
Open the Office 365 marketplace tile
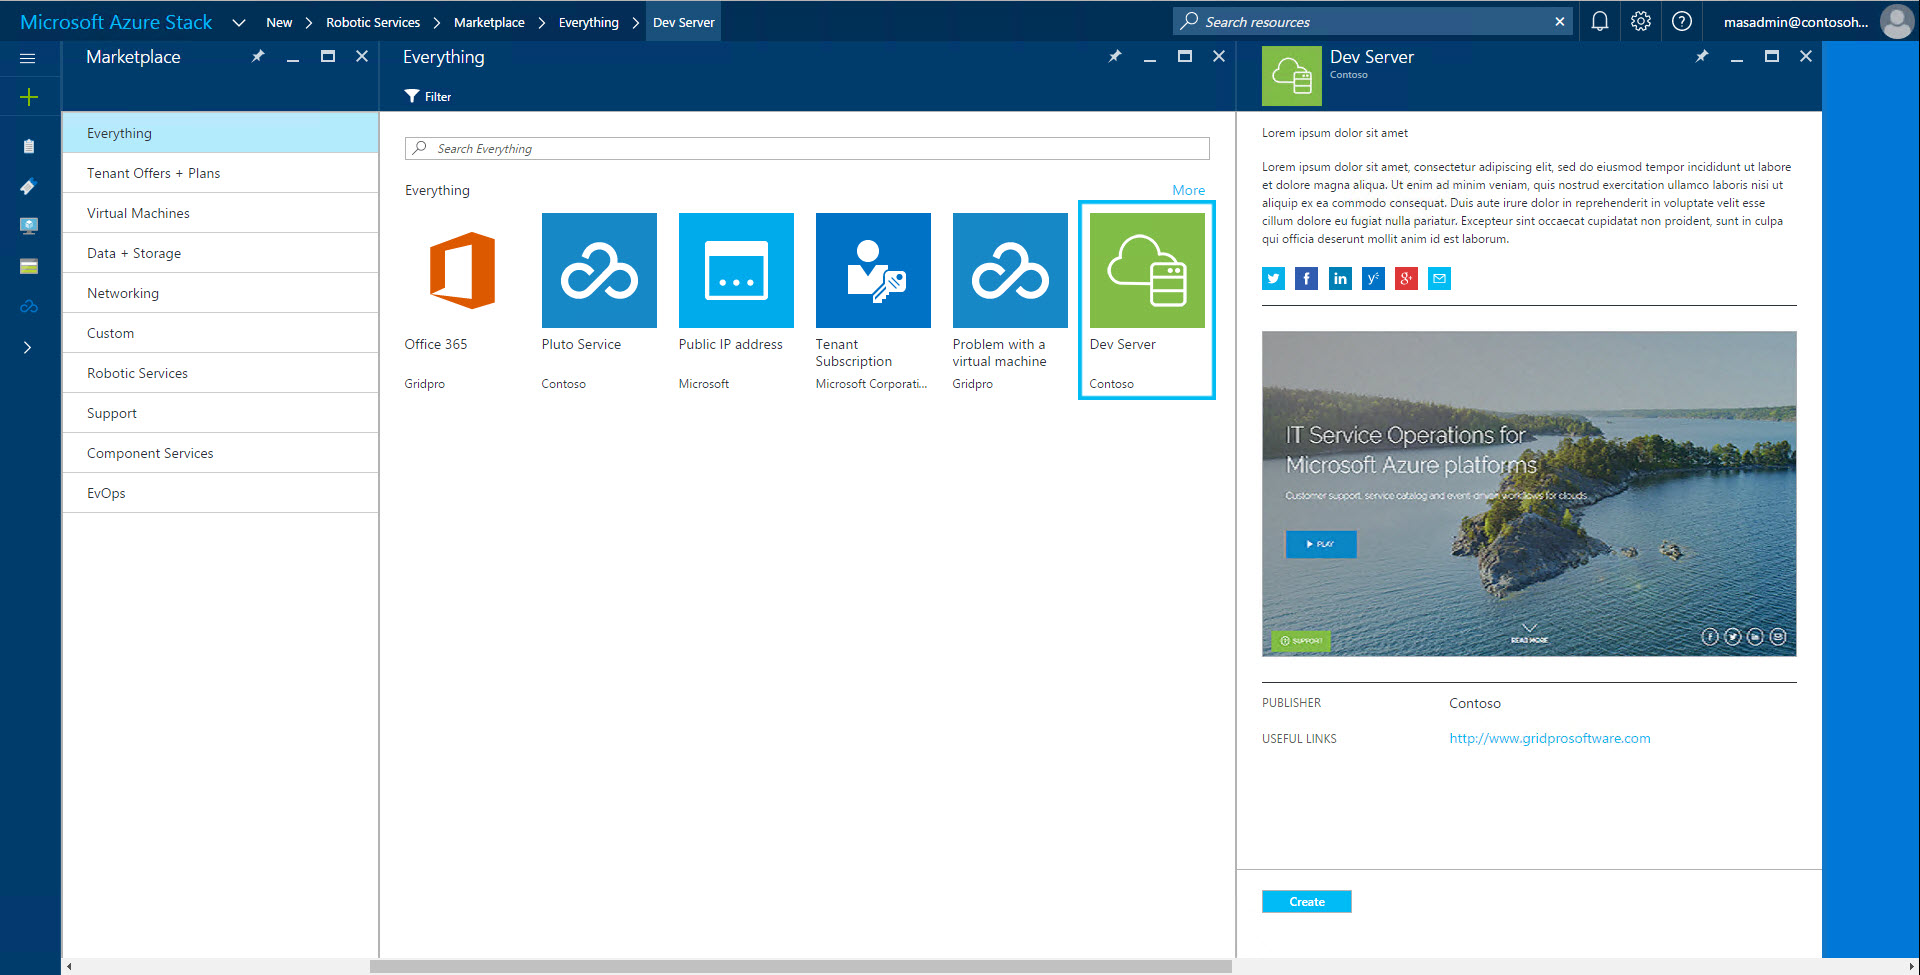pos(462,300)
